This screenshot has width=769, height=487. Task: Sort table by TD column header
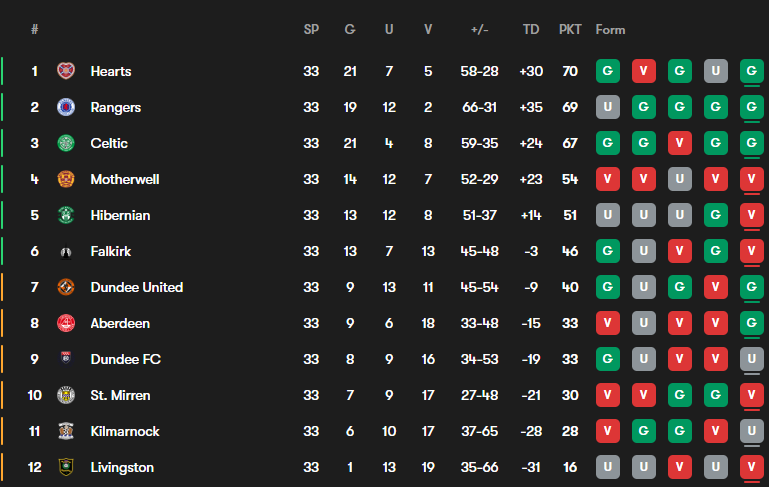531,29
